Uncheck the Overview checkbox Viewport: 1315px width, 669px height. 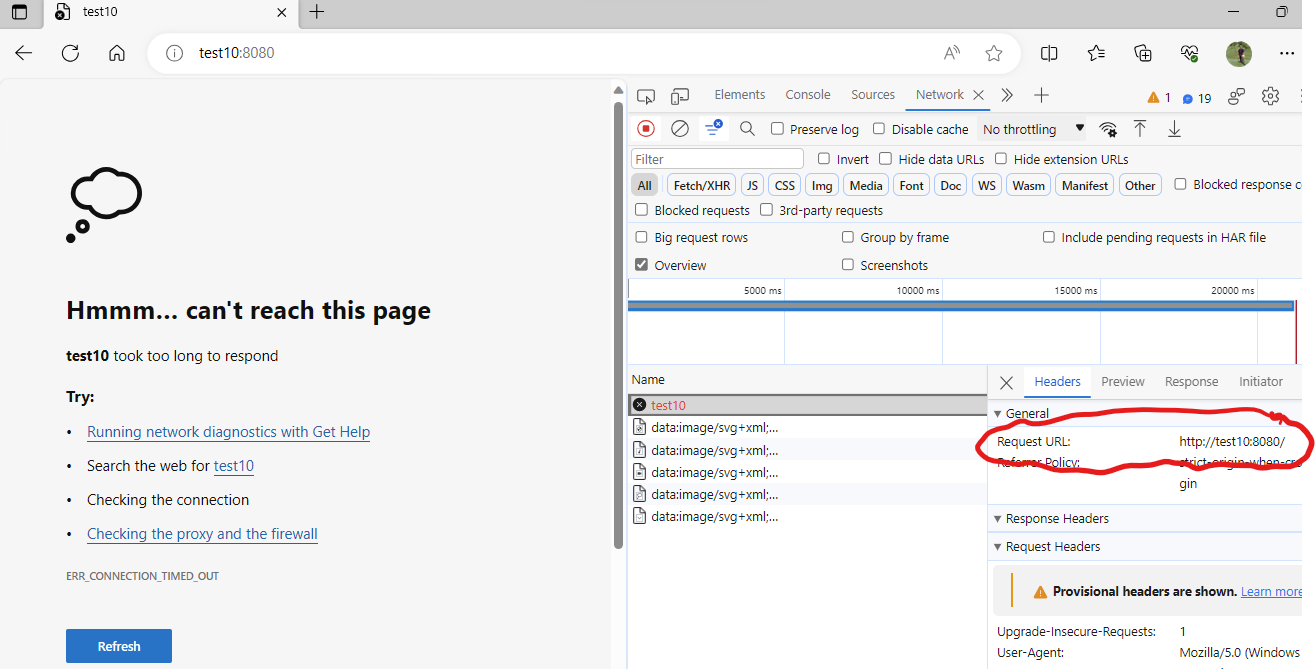click(x=642, y=265)
